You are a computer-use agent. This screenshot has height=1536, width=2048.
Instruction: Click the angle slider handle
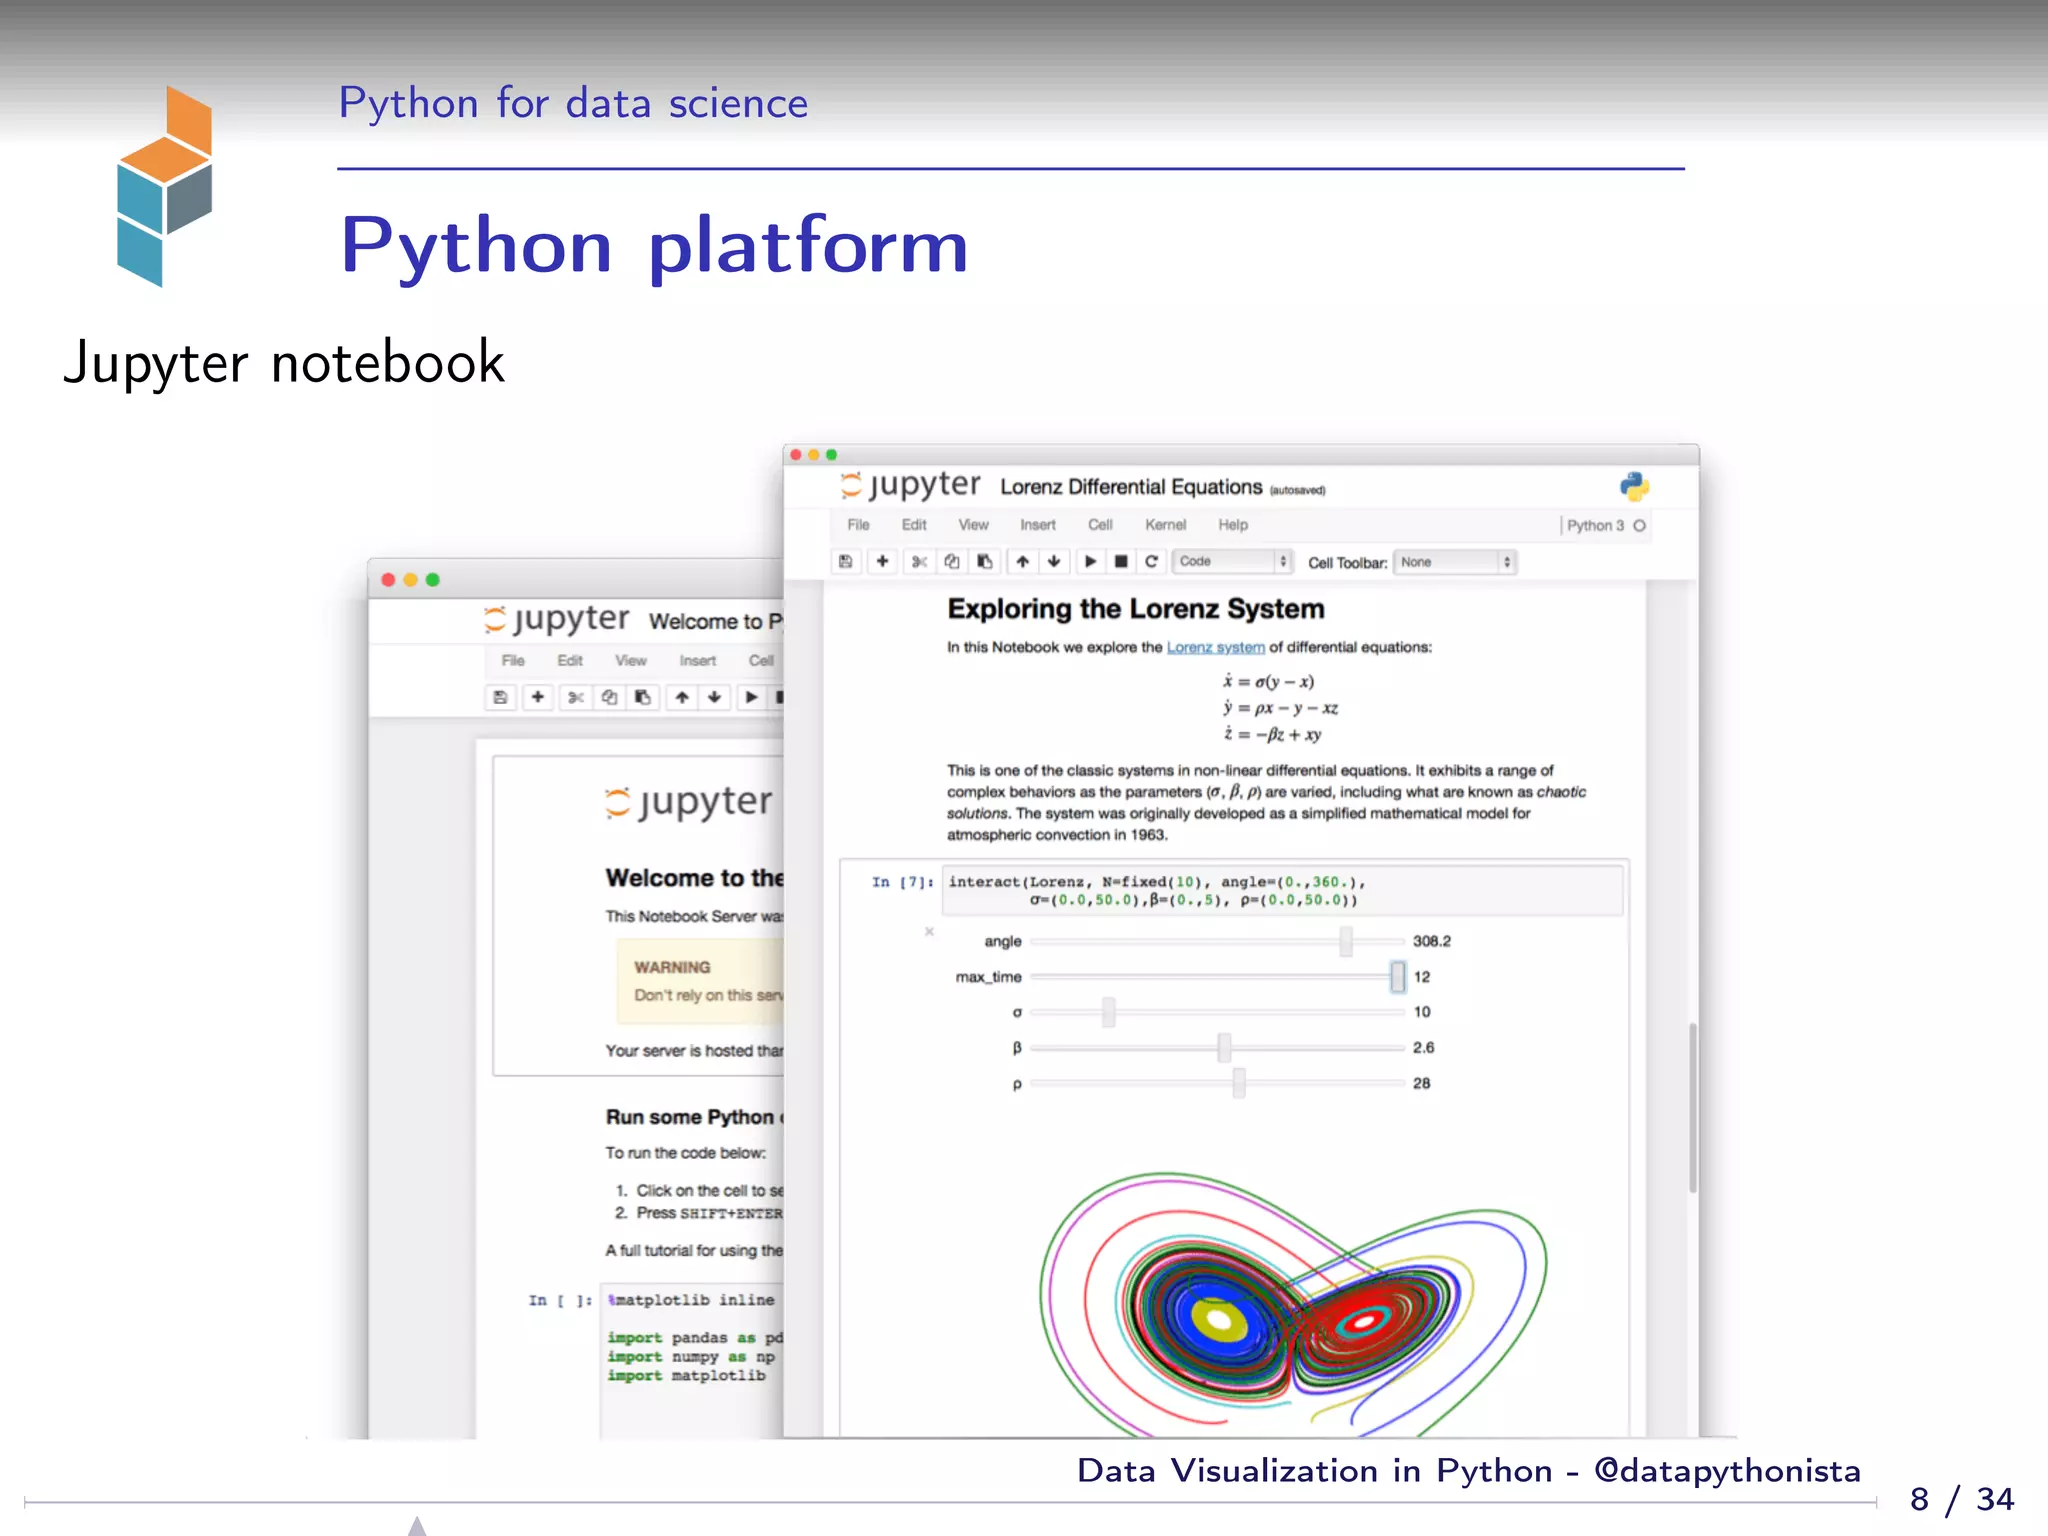(x=1346, y=941)
